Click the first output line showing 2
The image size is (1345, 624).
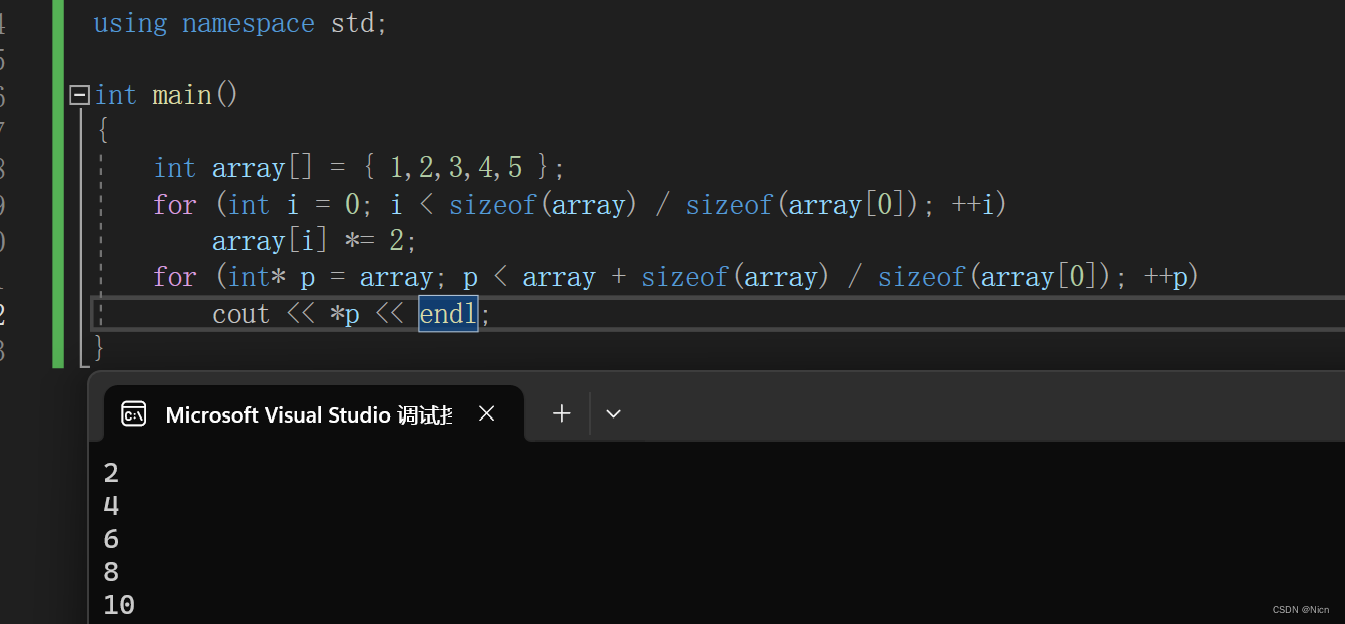tap(110, 471)
